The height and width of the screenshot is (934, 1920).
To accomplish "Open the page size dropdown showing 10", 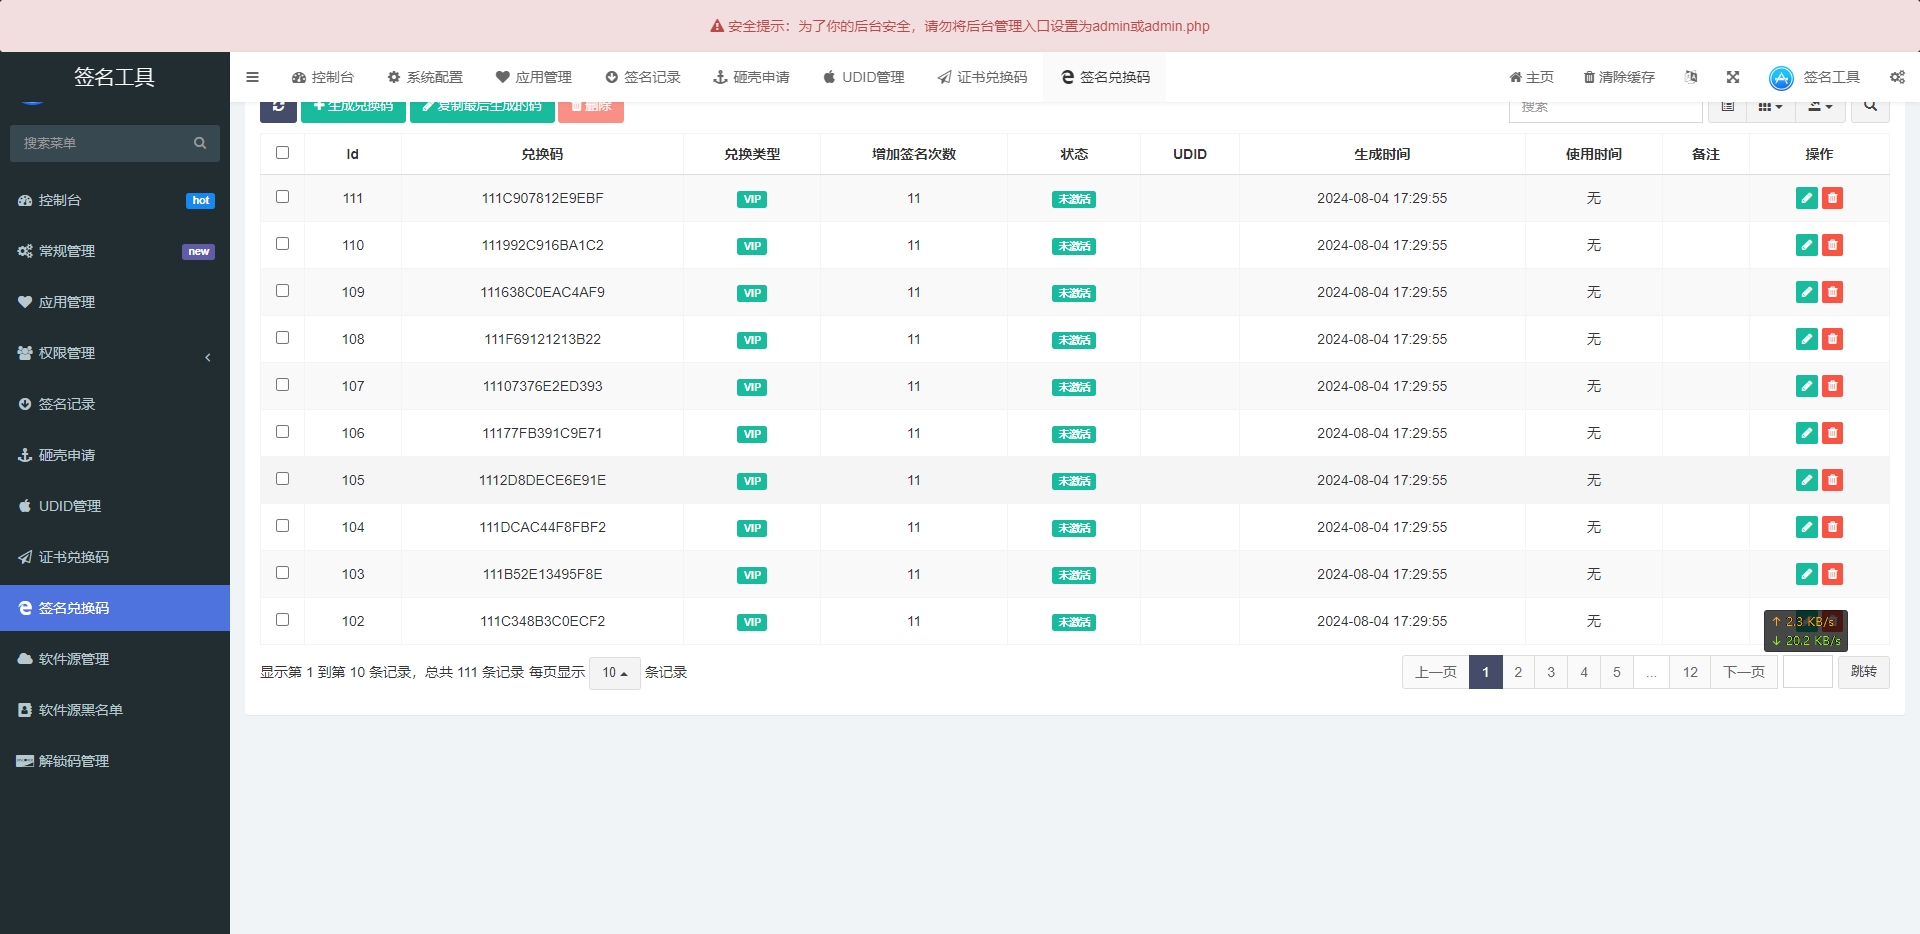I will tap(614, 673).
